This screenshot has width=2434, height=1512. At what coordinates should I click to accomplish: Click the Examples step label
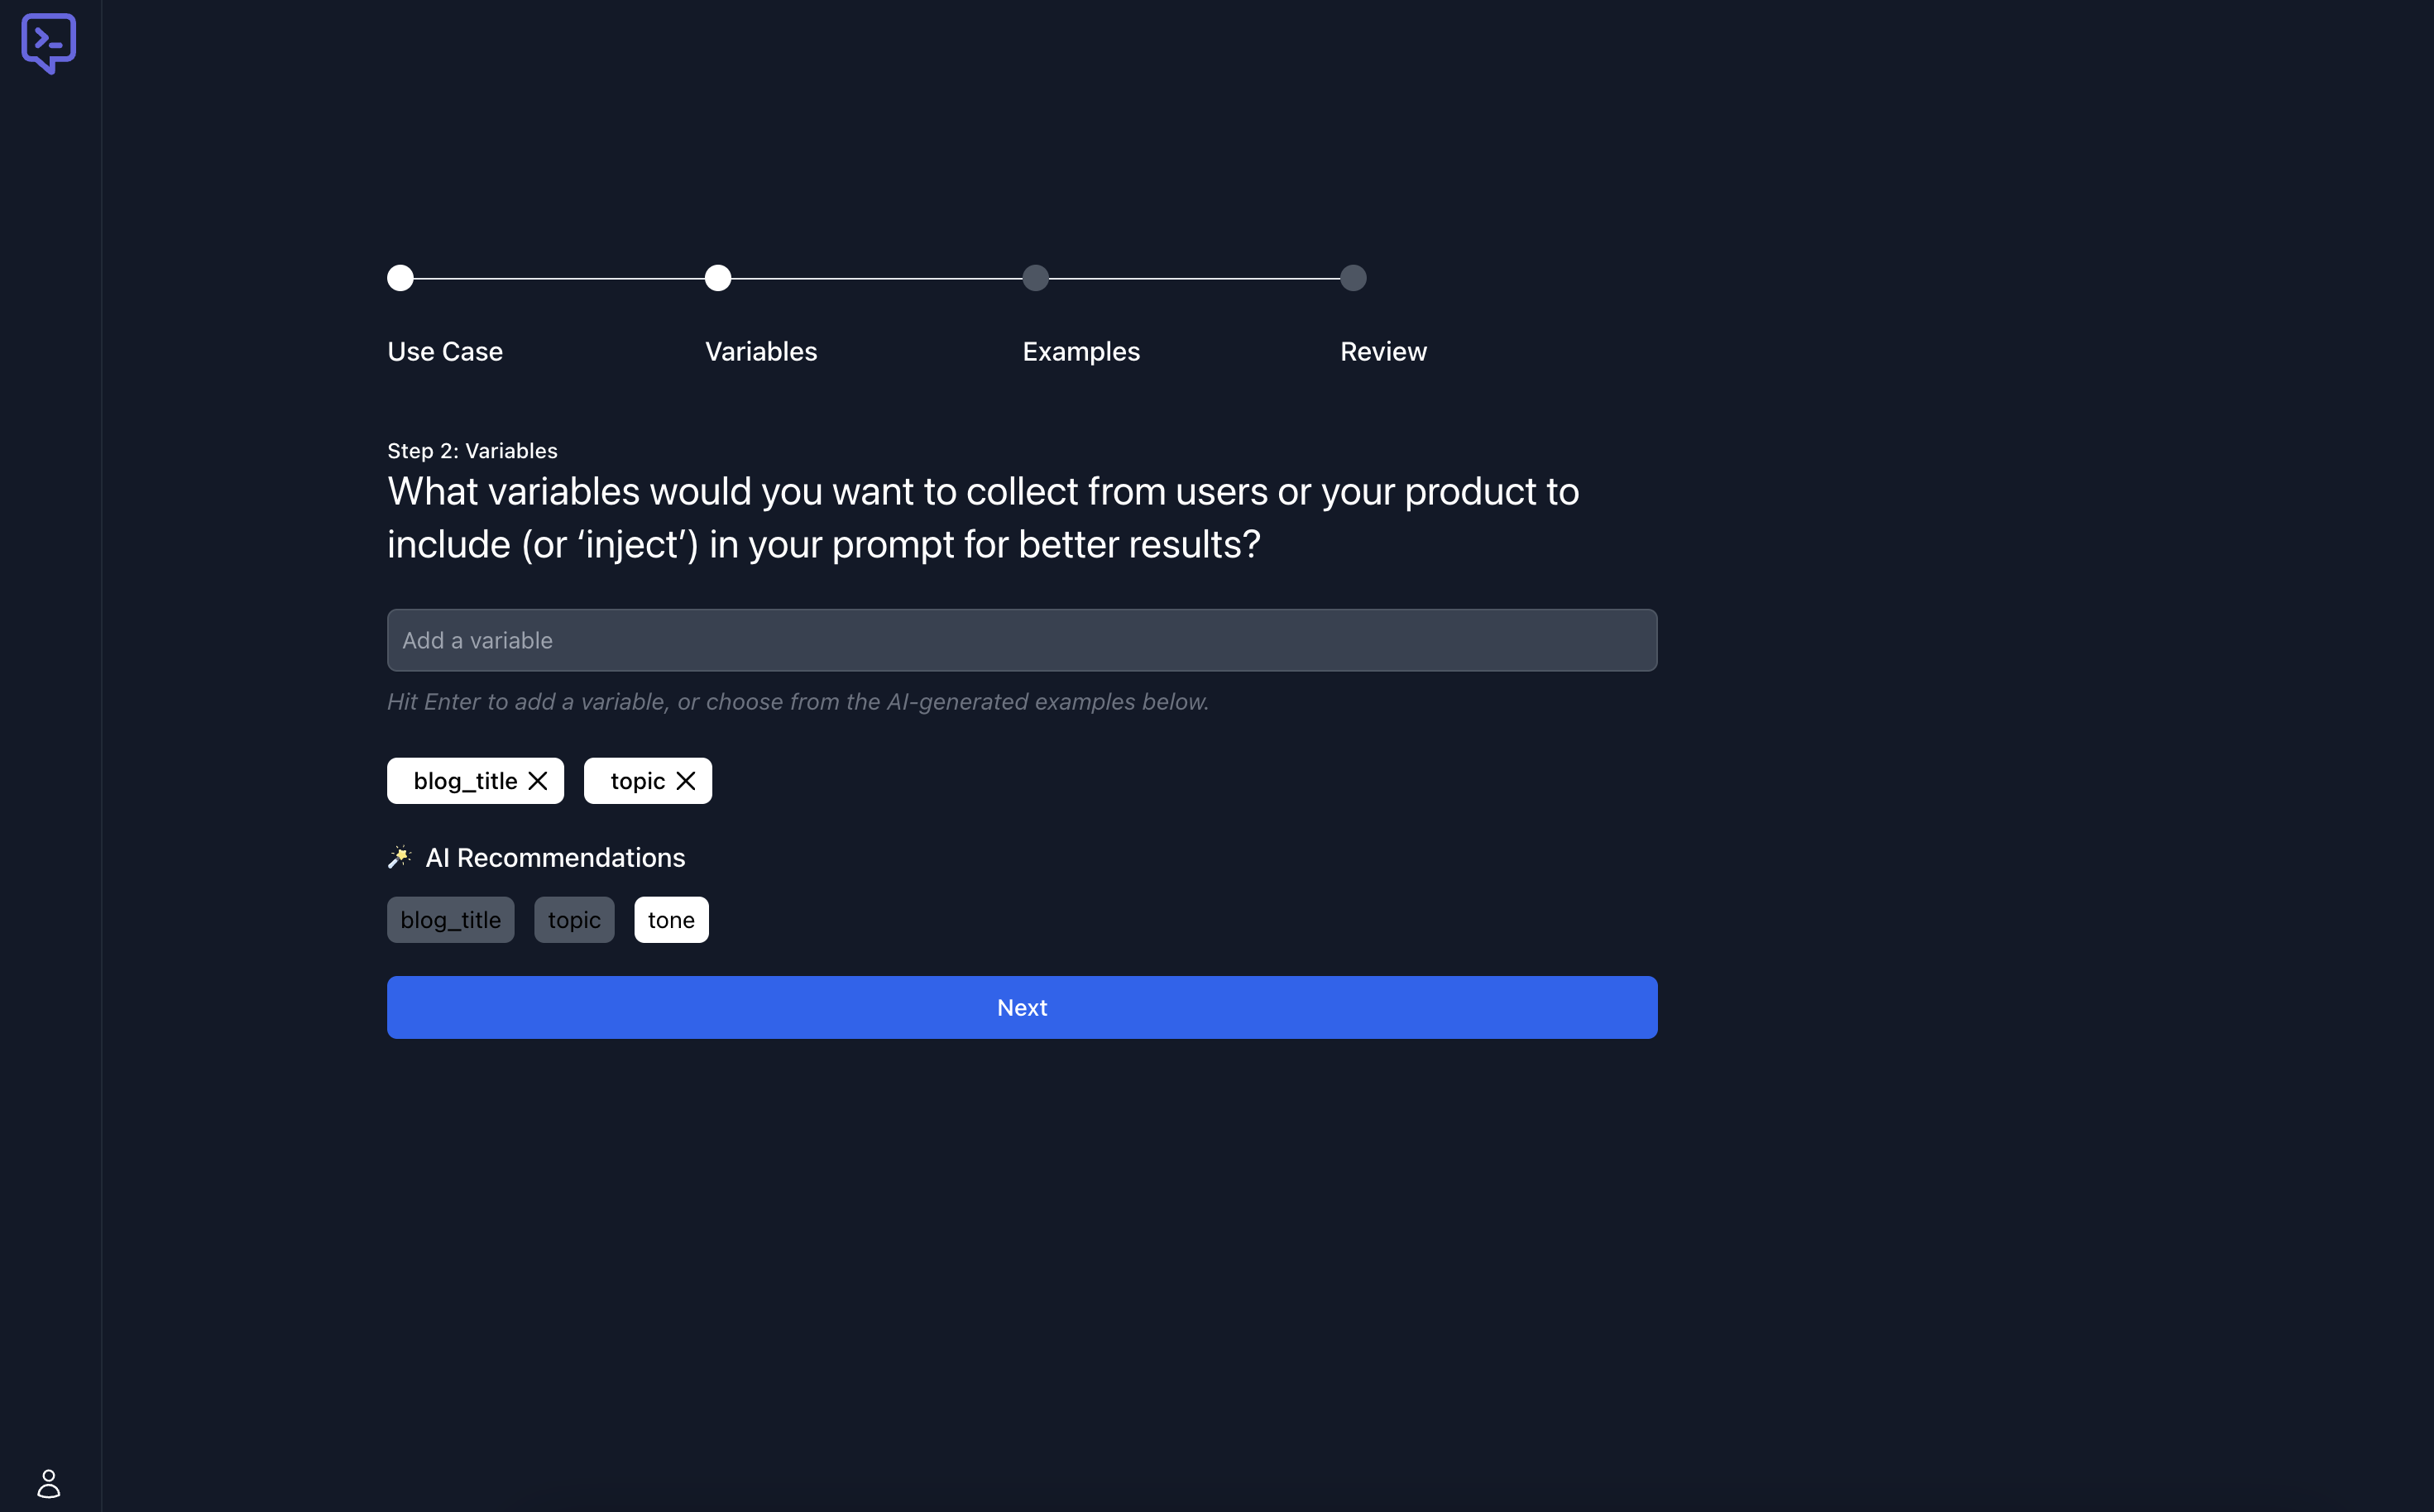click(x=1081, y=352)
